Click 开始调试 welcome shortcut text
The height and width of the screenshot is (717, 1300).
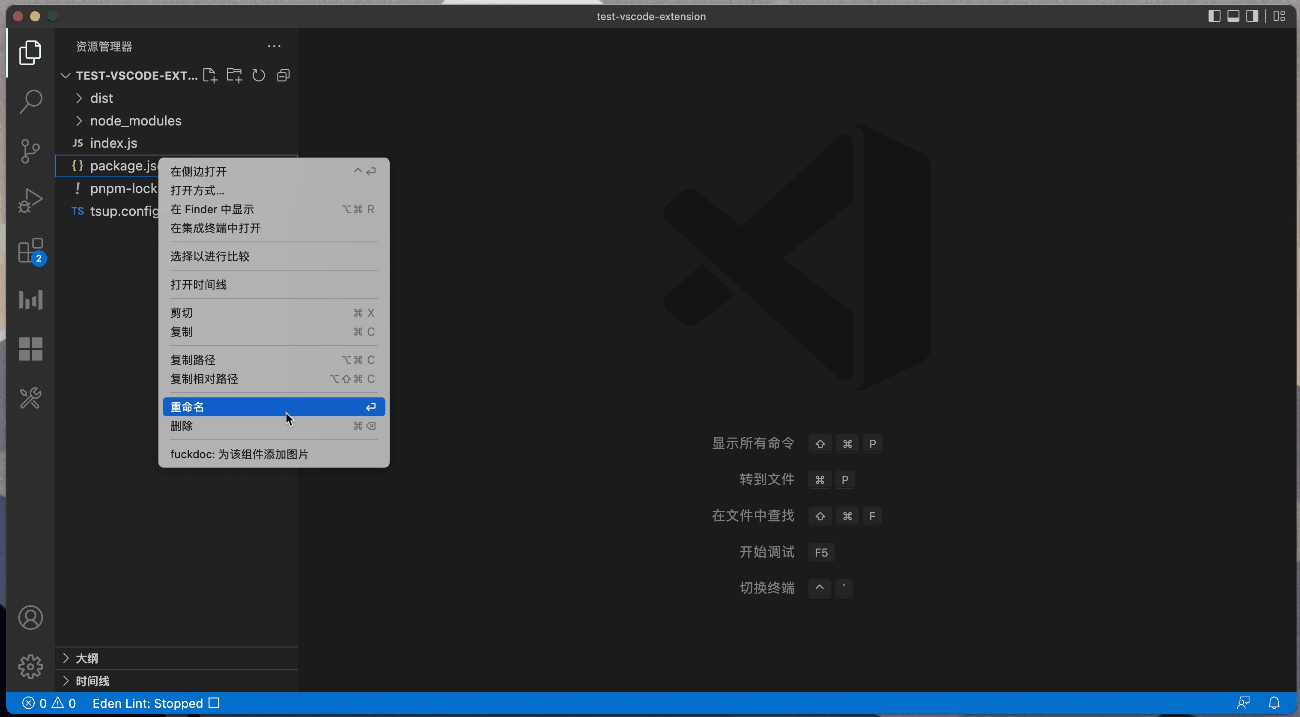(x=767, y=552)
